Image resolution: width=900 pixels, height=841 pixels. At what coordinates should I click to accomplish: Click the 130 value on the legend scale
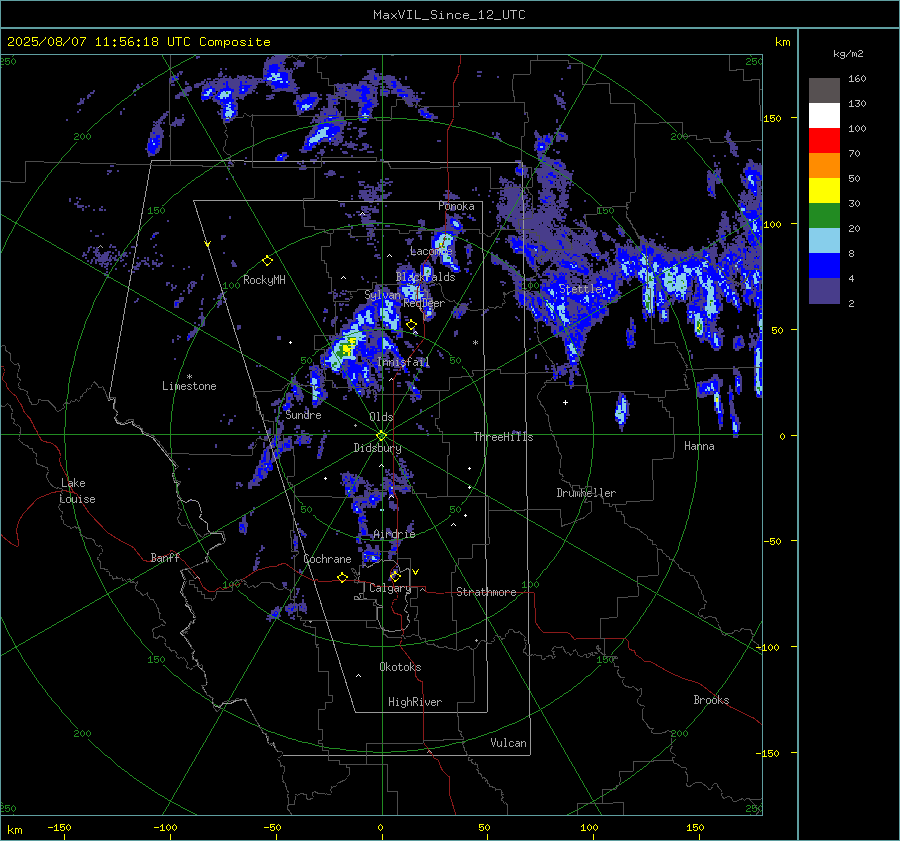click(x=857, y=103)
